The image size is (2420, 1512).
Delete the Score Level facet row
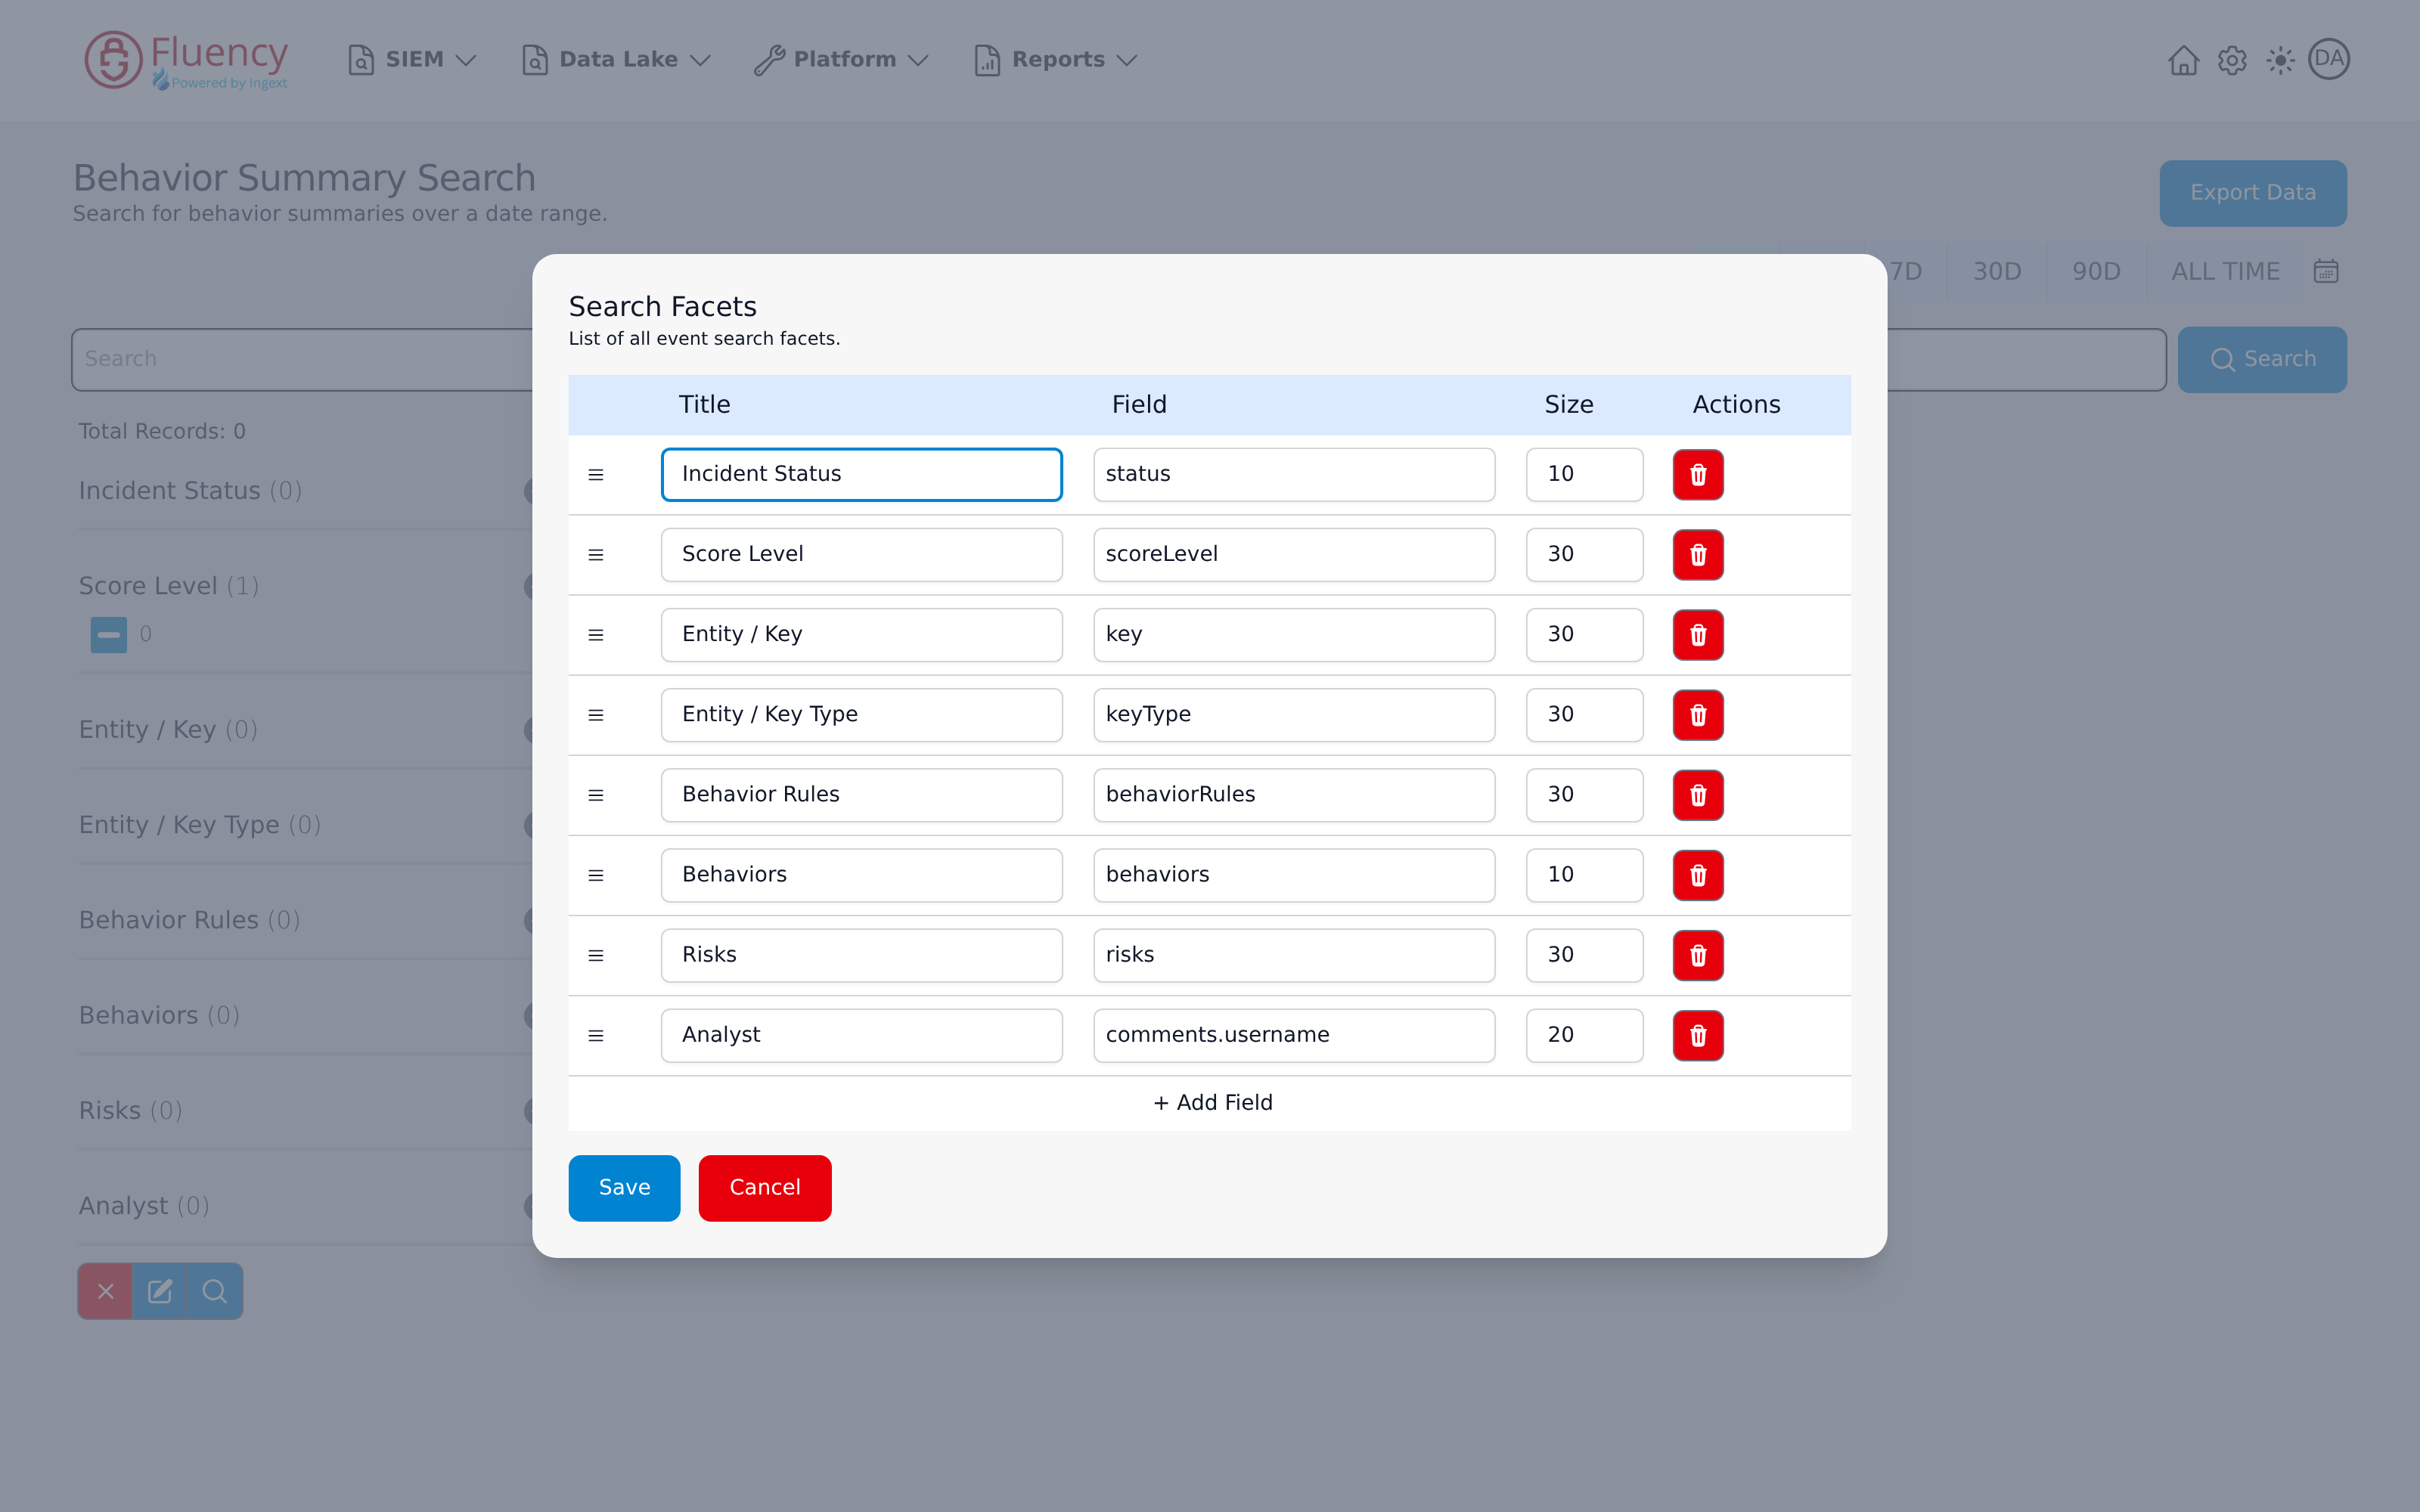coord(1698,554)
